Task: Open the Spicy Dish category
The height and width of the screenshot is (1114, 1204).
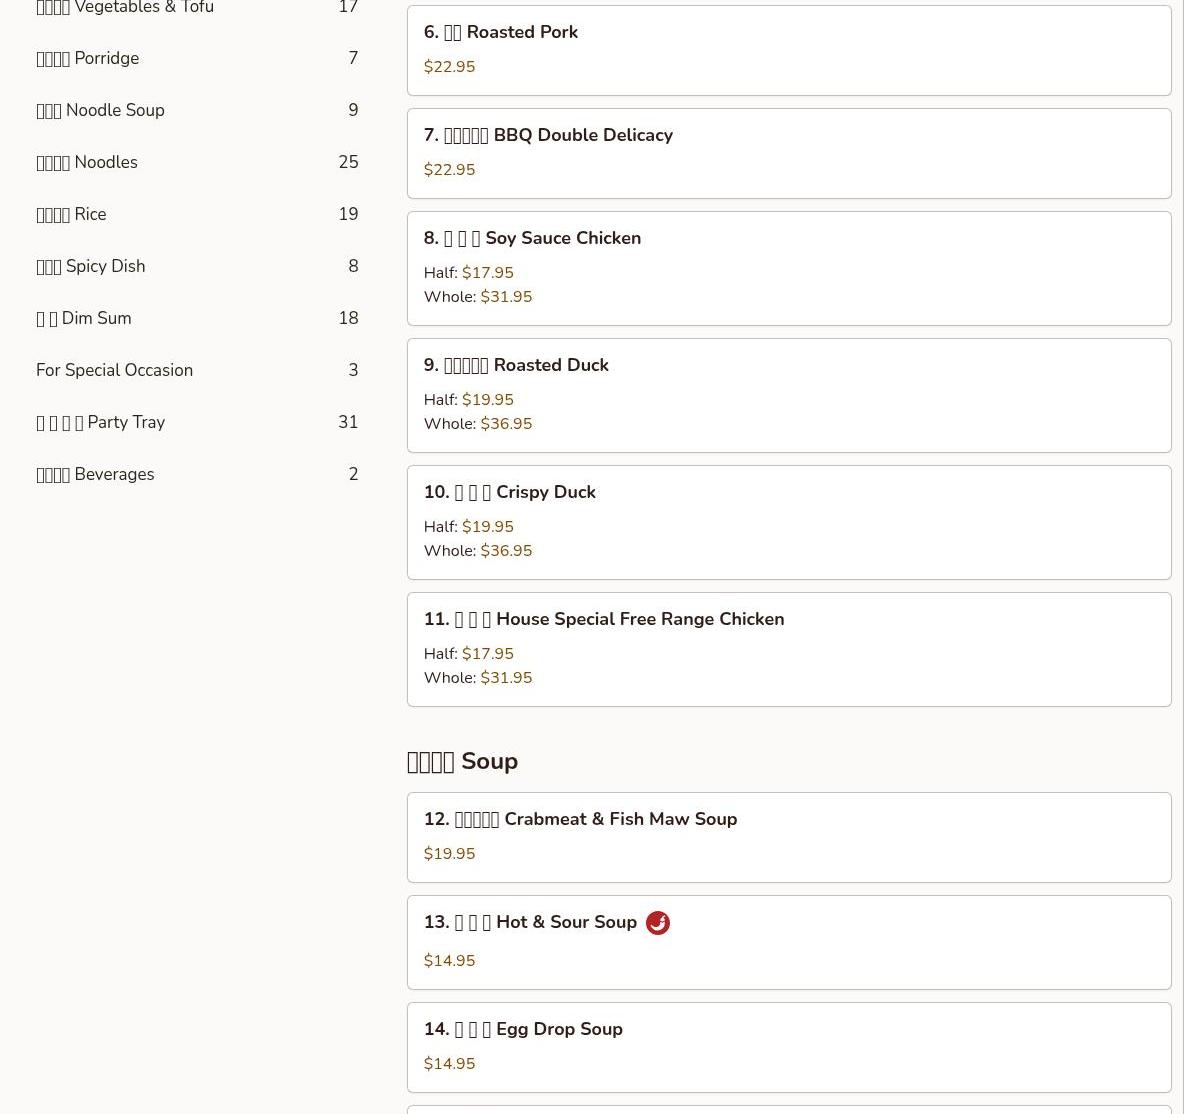Action: (x=197, y=266)
